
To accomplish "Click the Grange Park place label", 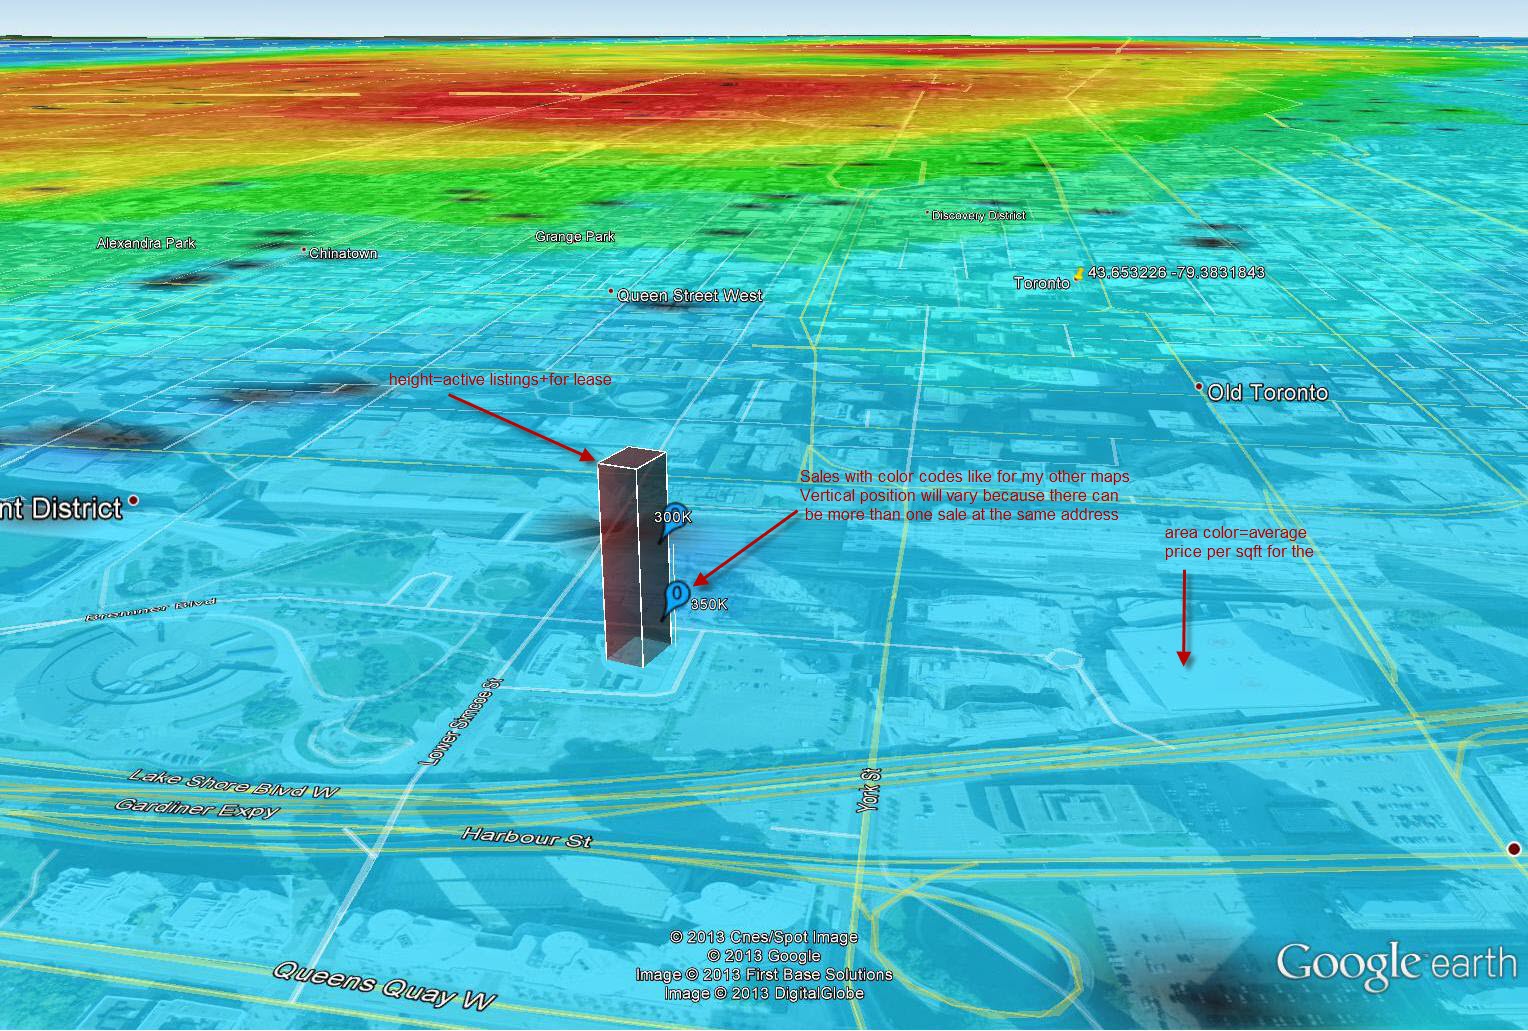I will tap(575, 237).
